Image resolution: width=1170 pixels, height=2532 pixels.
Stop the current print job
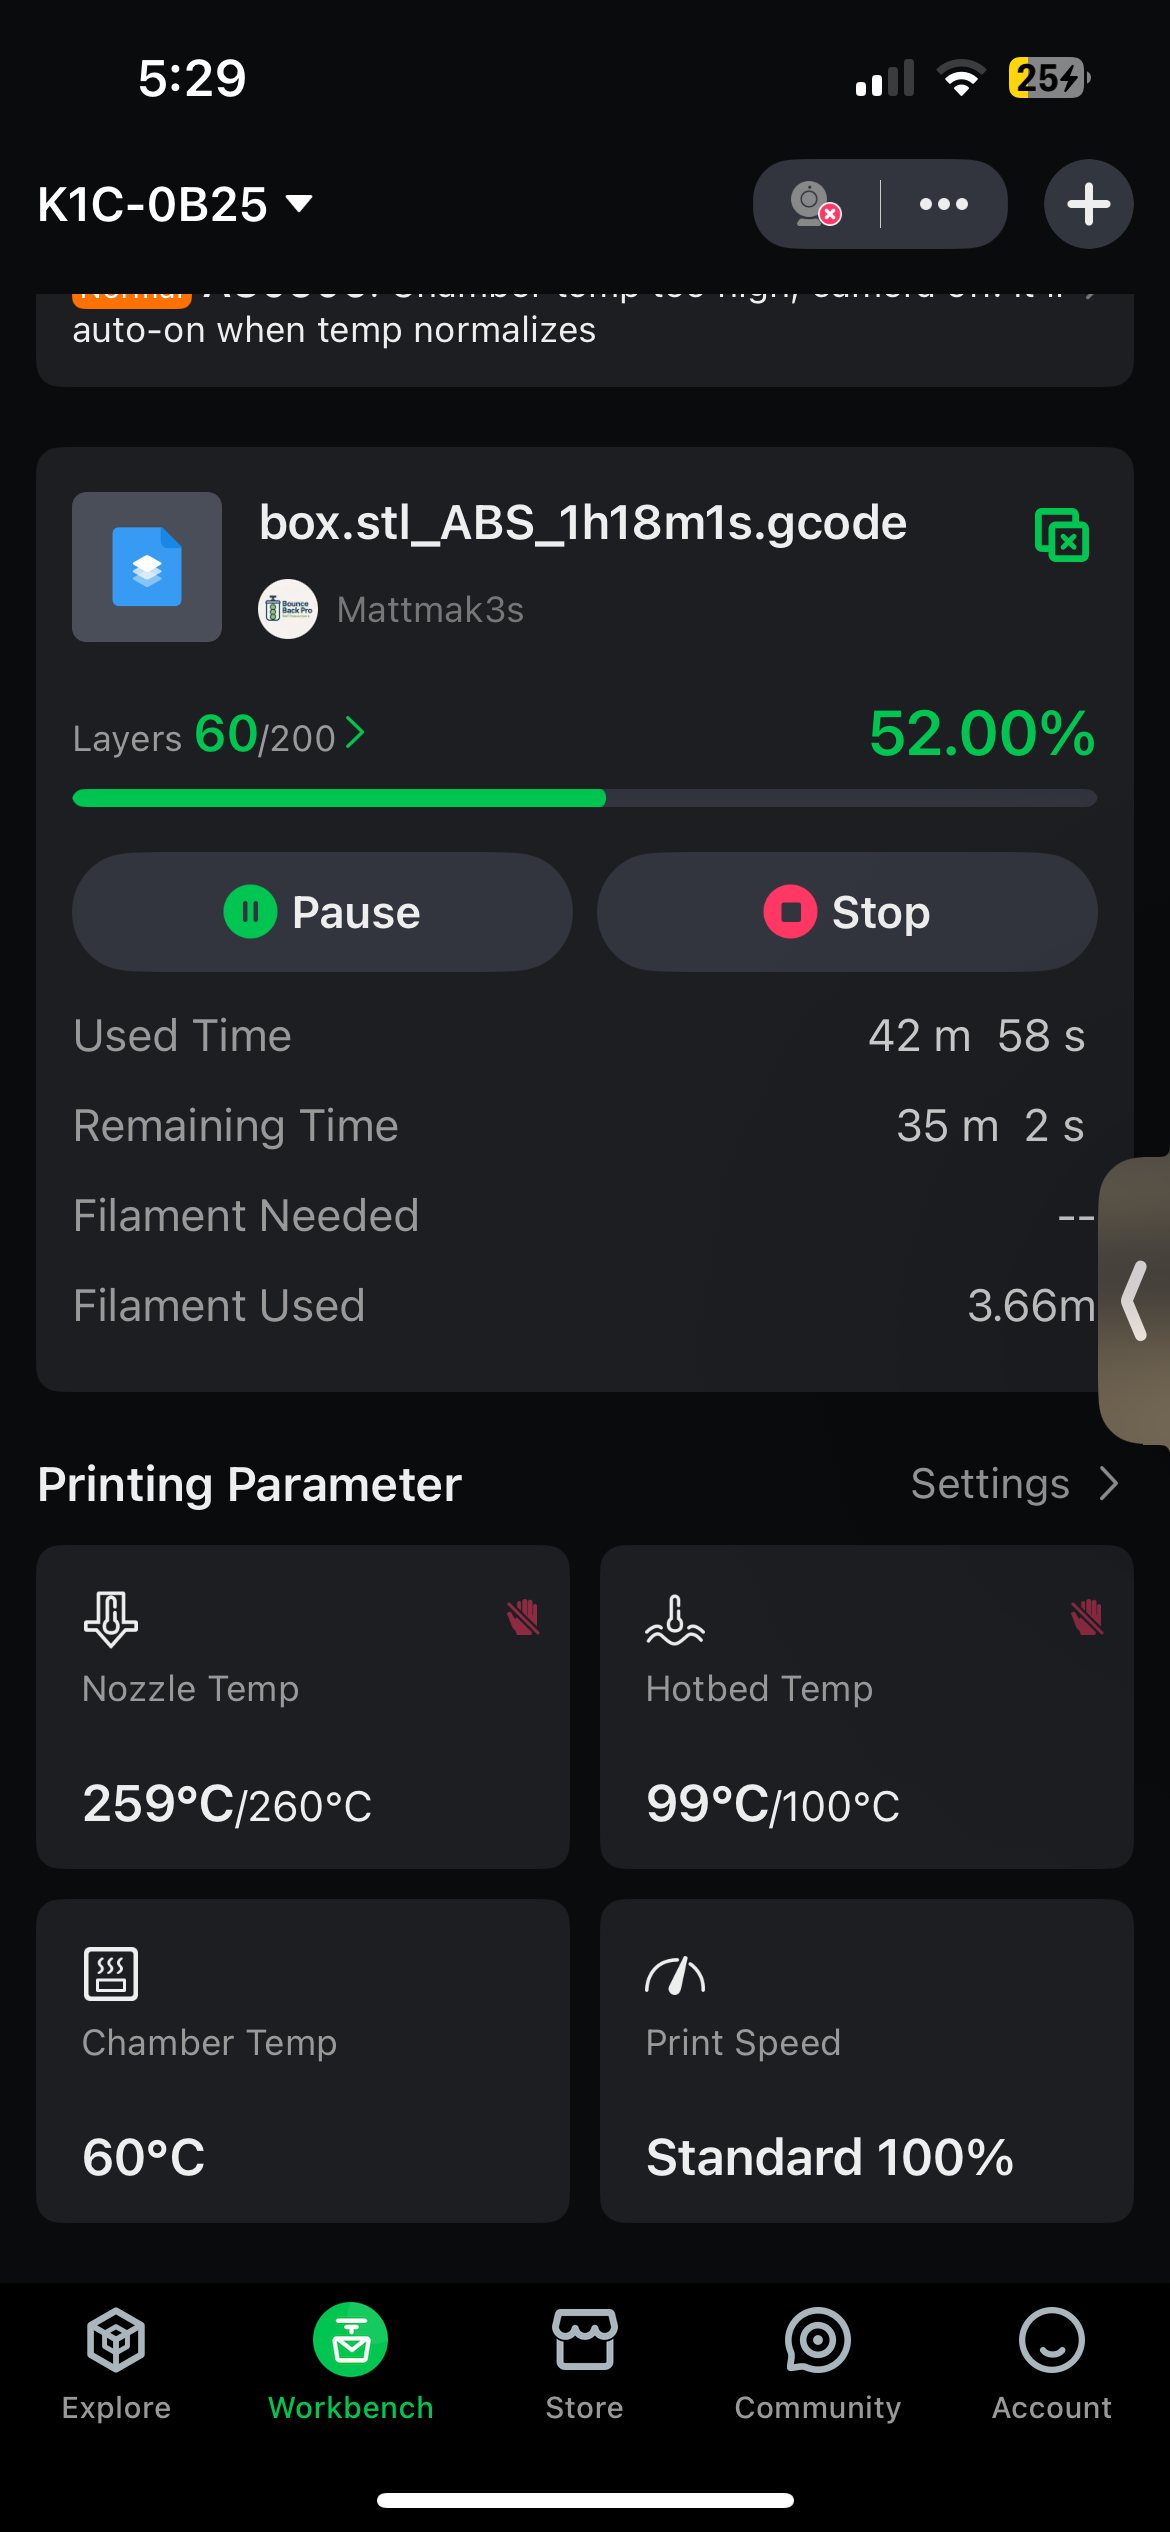click(847, 912)
